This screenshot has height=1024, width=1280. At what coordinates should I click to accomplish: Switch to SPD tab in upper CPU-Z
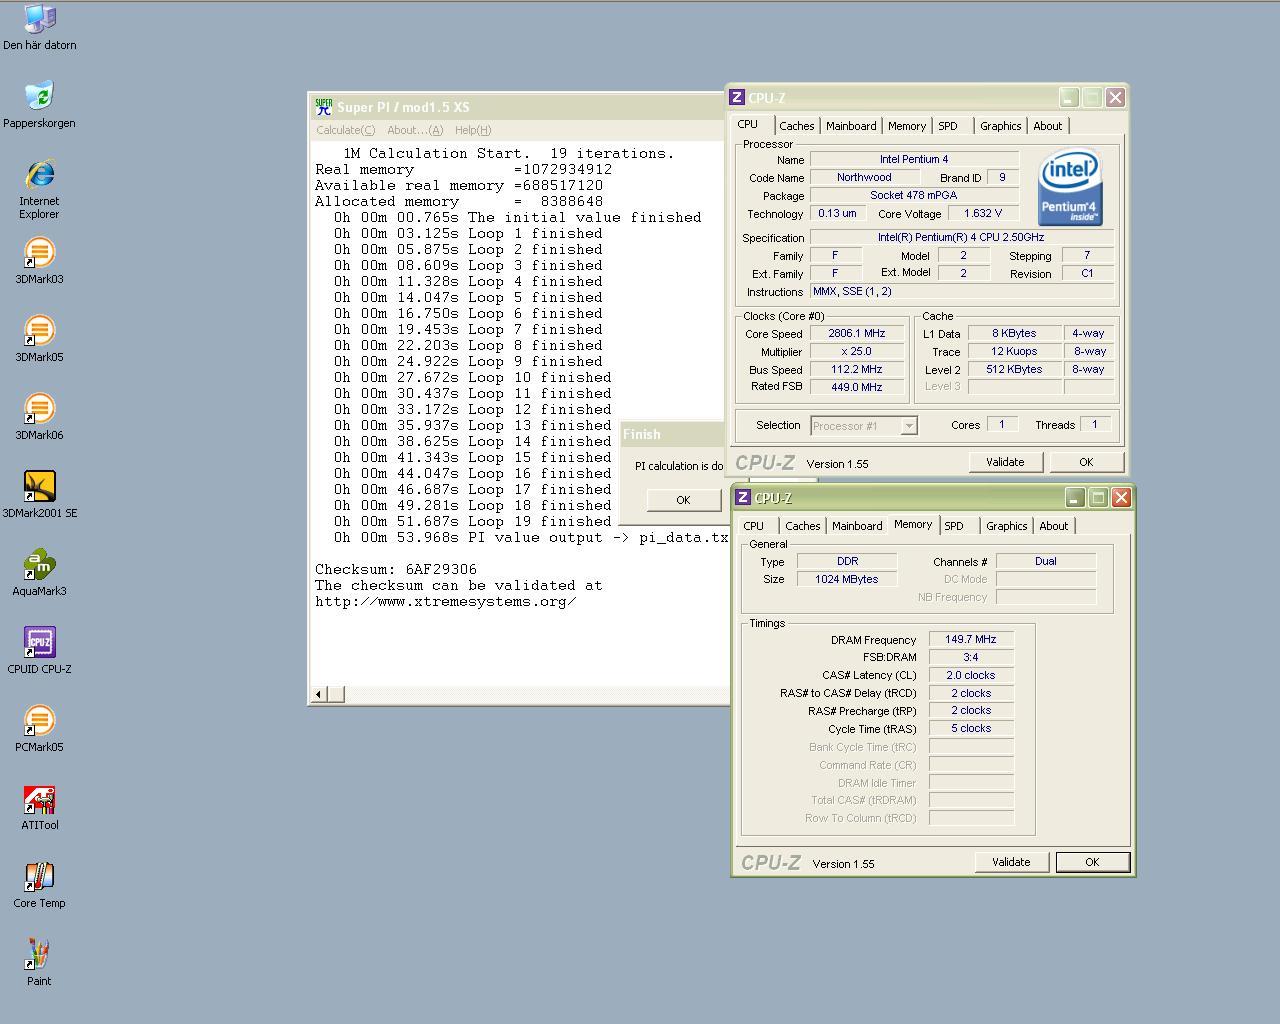(948, 126)
